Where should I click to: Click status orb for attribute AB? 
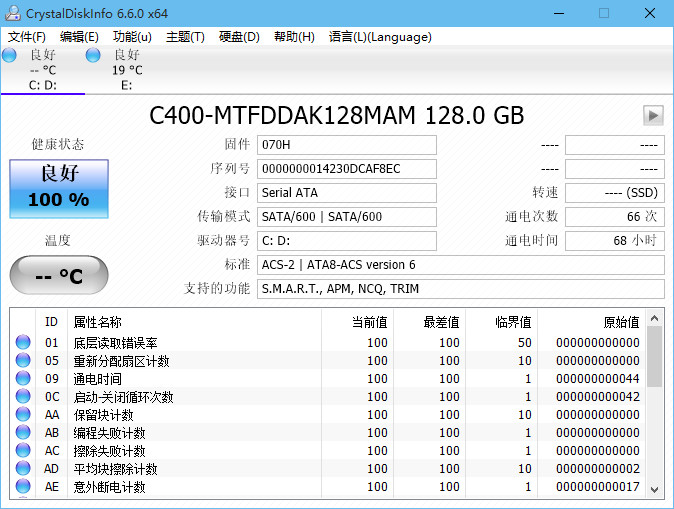[x=23, y=432]
